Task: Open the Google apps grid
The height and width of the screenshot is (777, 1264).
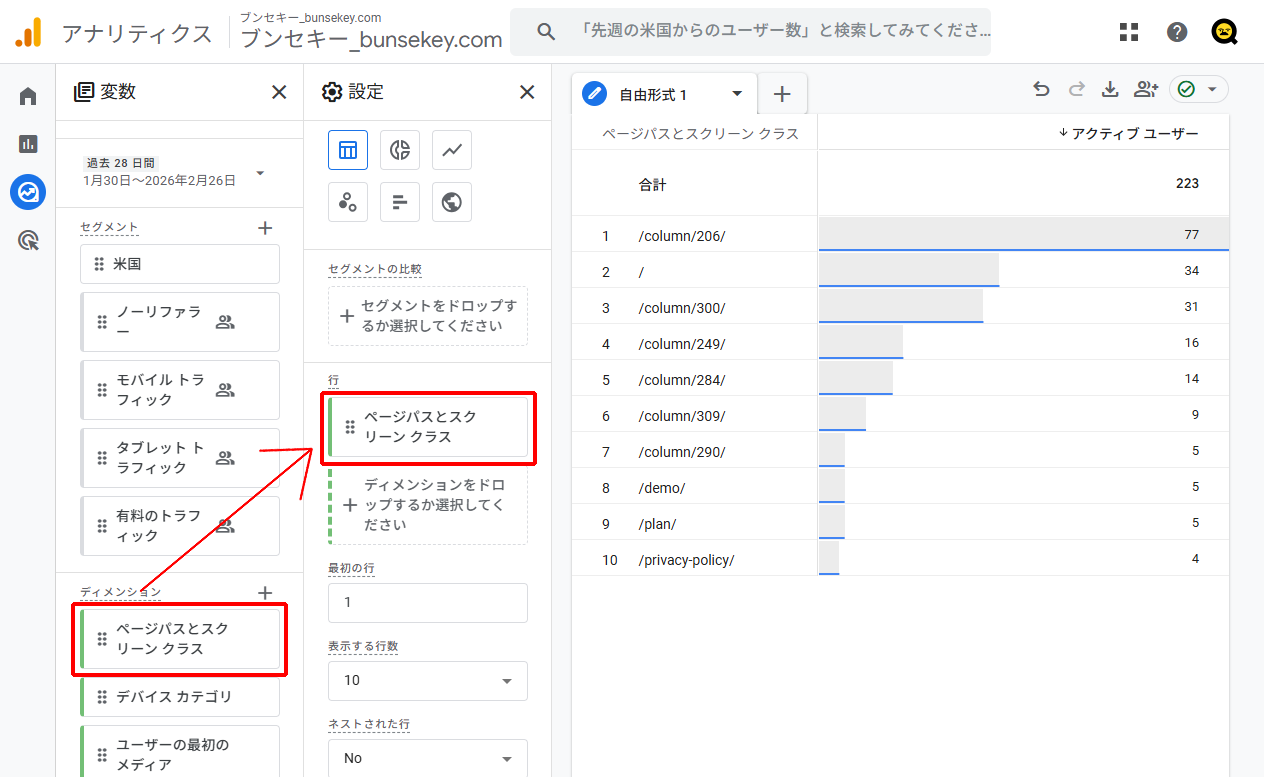Action: pos(1129,31)
